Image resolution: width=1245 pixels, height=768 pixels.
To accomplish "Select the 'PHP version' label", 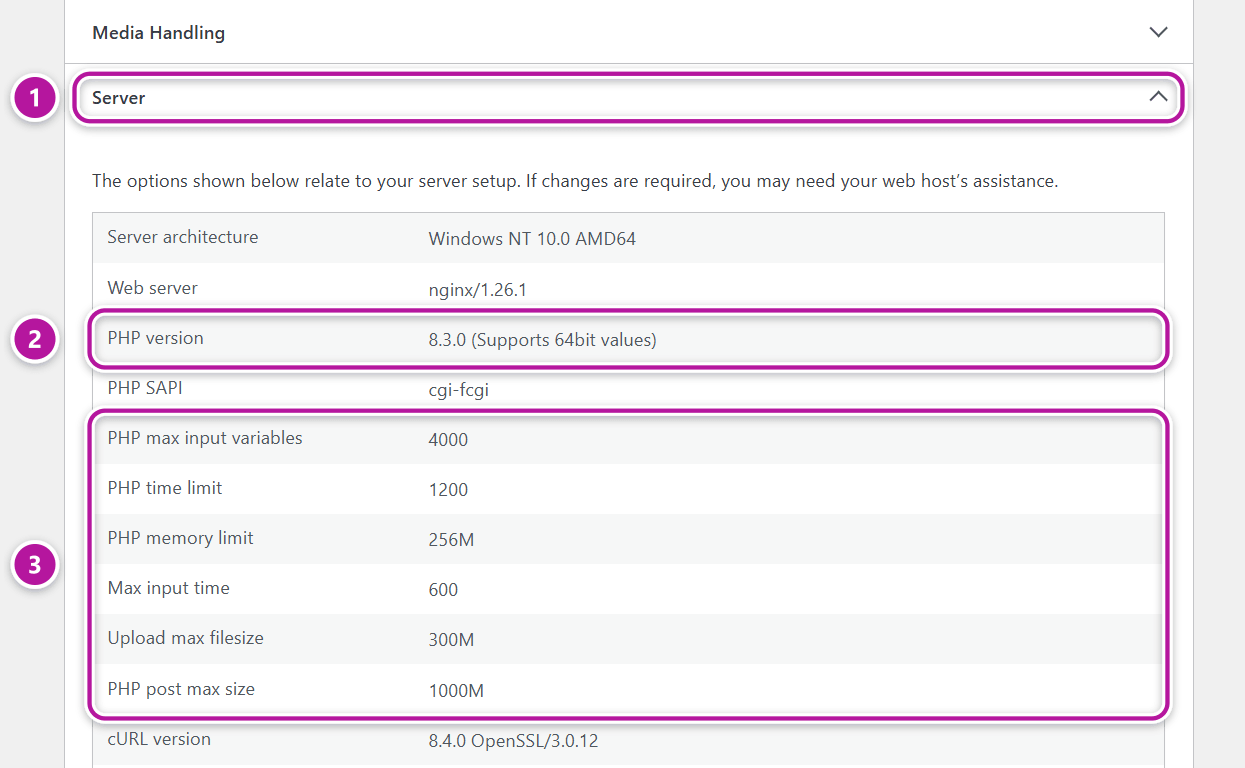I will (156, 338).
